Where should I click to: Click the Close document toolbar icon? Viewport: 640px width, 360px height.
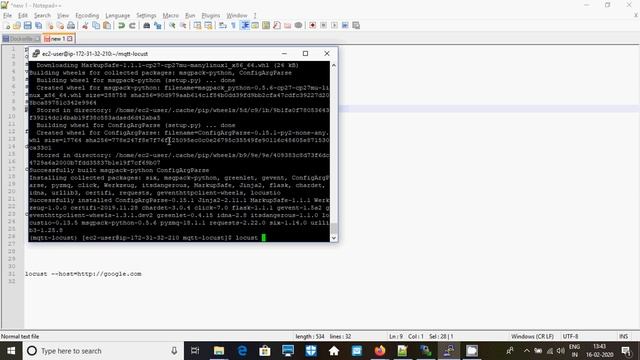click(49, 25)
